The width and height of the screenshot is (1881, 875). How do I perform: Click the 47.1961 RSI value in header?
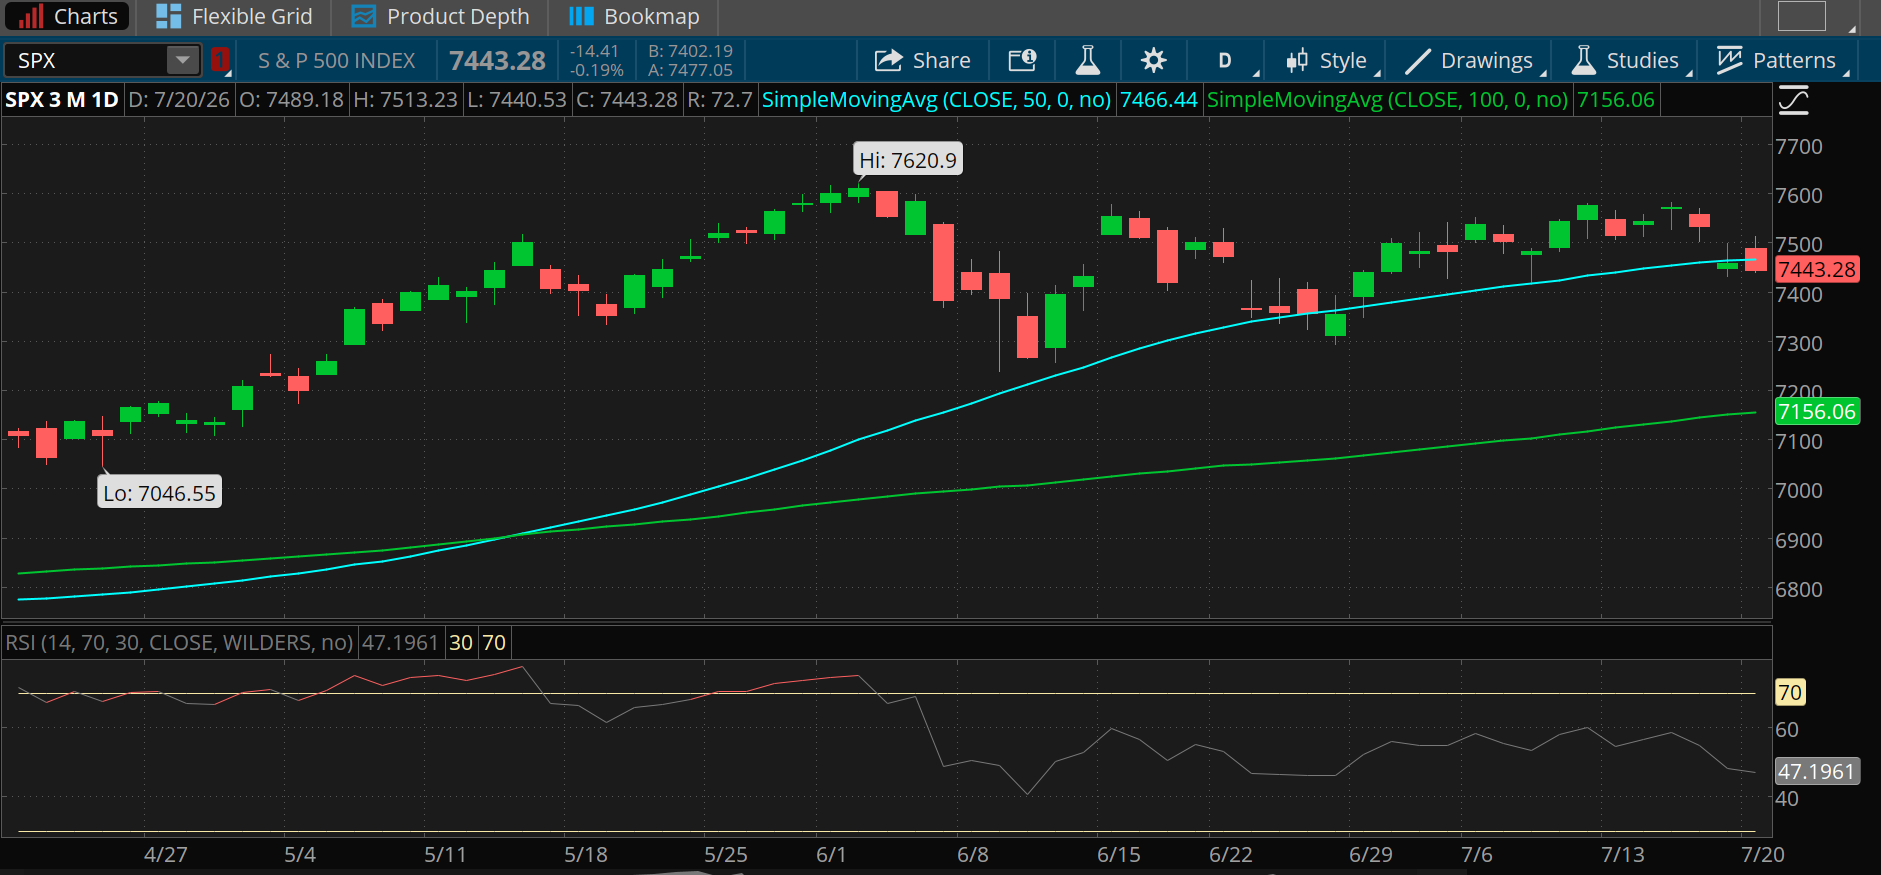pyautogui.click(x=400, y=642)
